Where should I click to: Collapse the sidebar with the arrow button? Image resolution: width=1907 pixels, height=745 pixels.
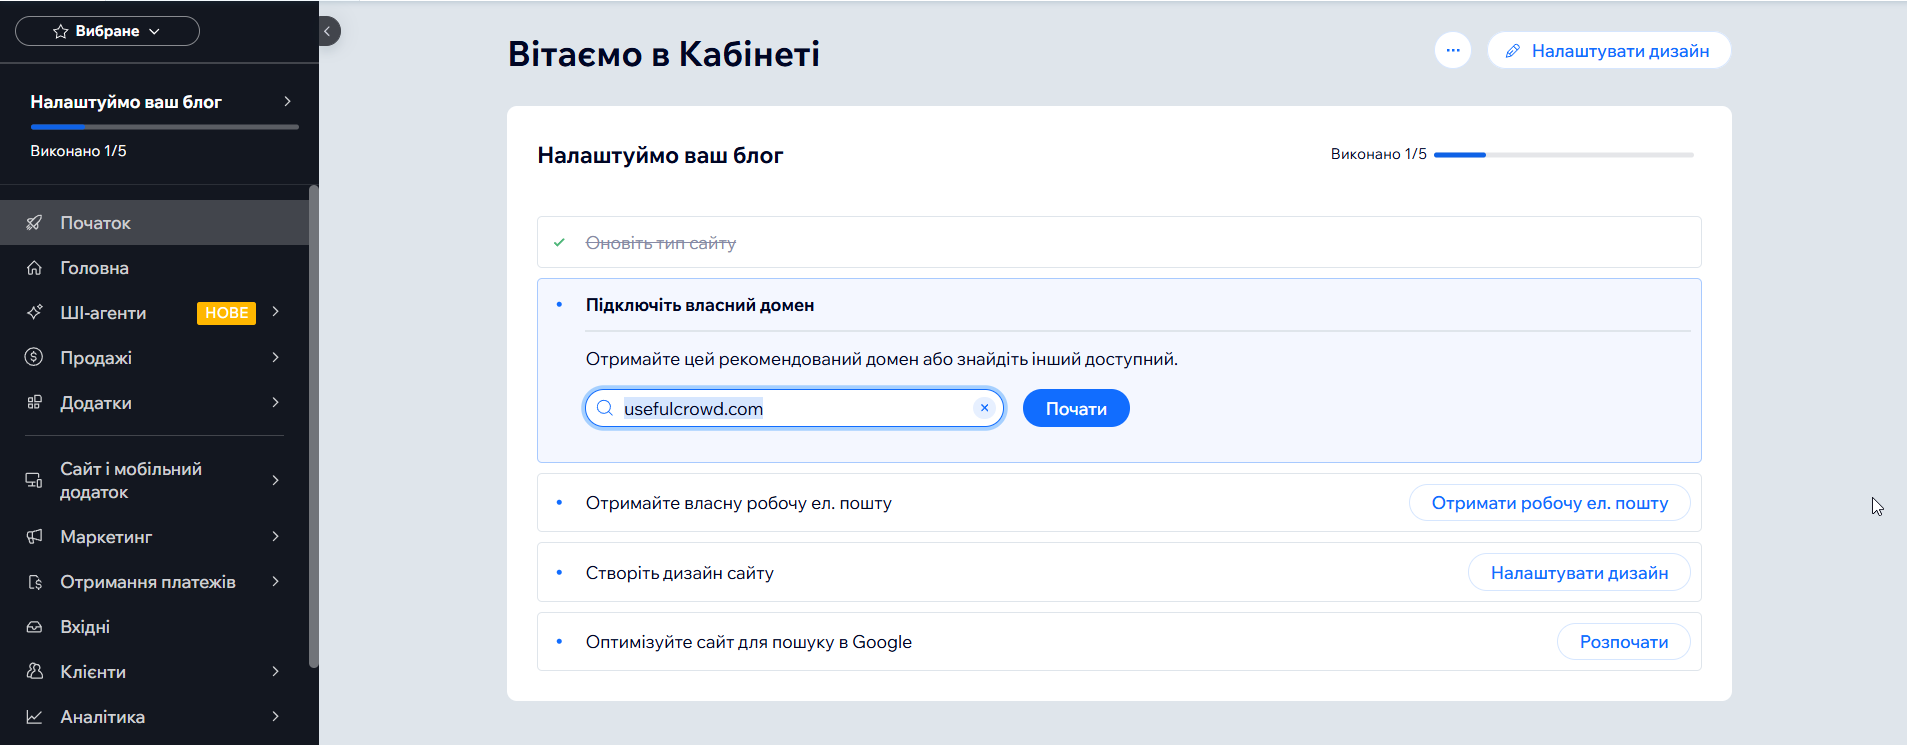click(x=327, y=31)
